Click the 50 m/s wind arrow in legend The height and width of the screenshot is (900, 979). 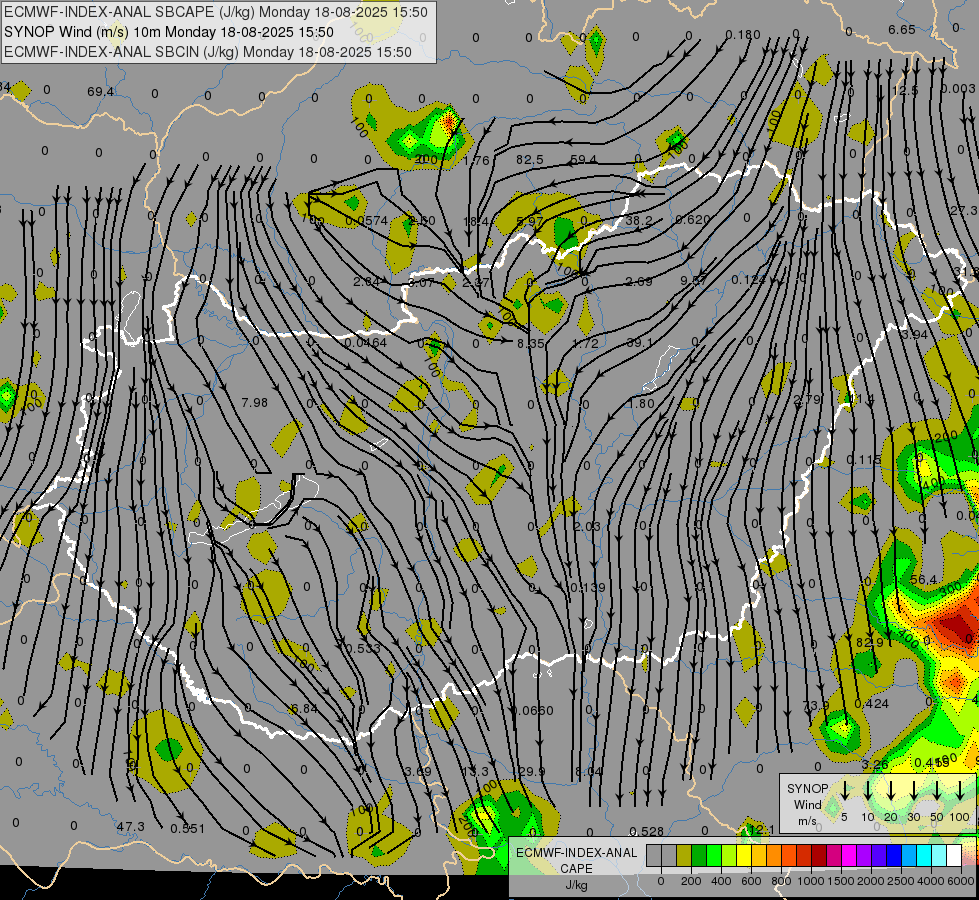pos(937,790)
